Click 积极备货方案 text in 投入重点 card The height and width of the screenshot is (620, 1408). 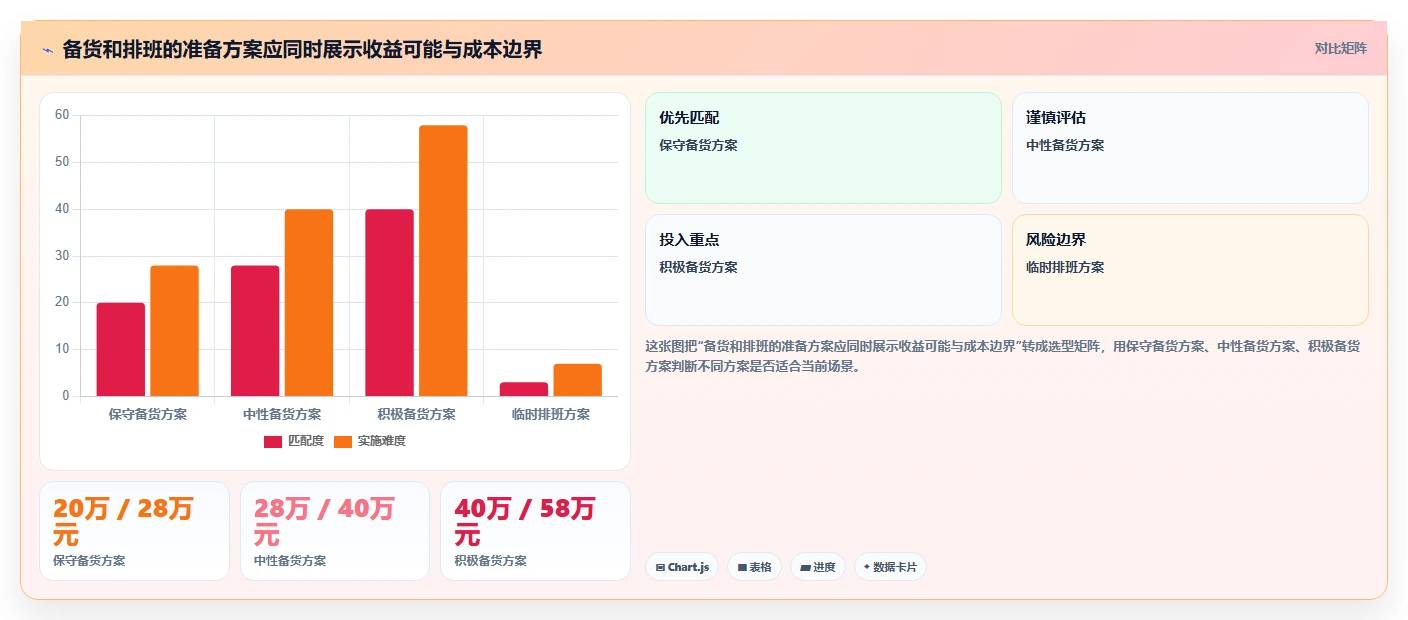click(x=698, y=267)
